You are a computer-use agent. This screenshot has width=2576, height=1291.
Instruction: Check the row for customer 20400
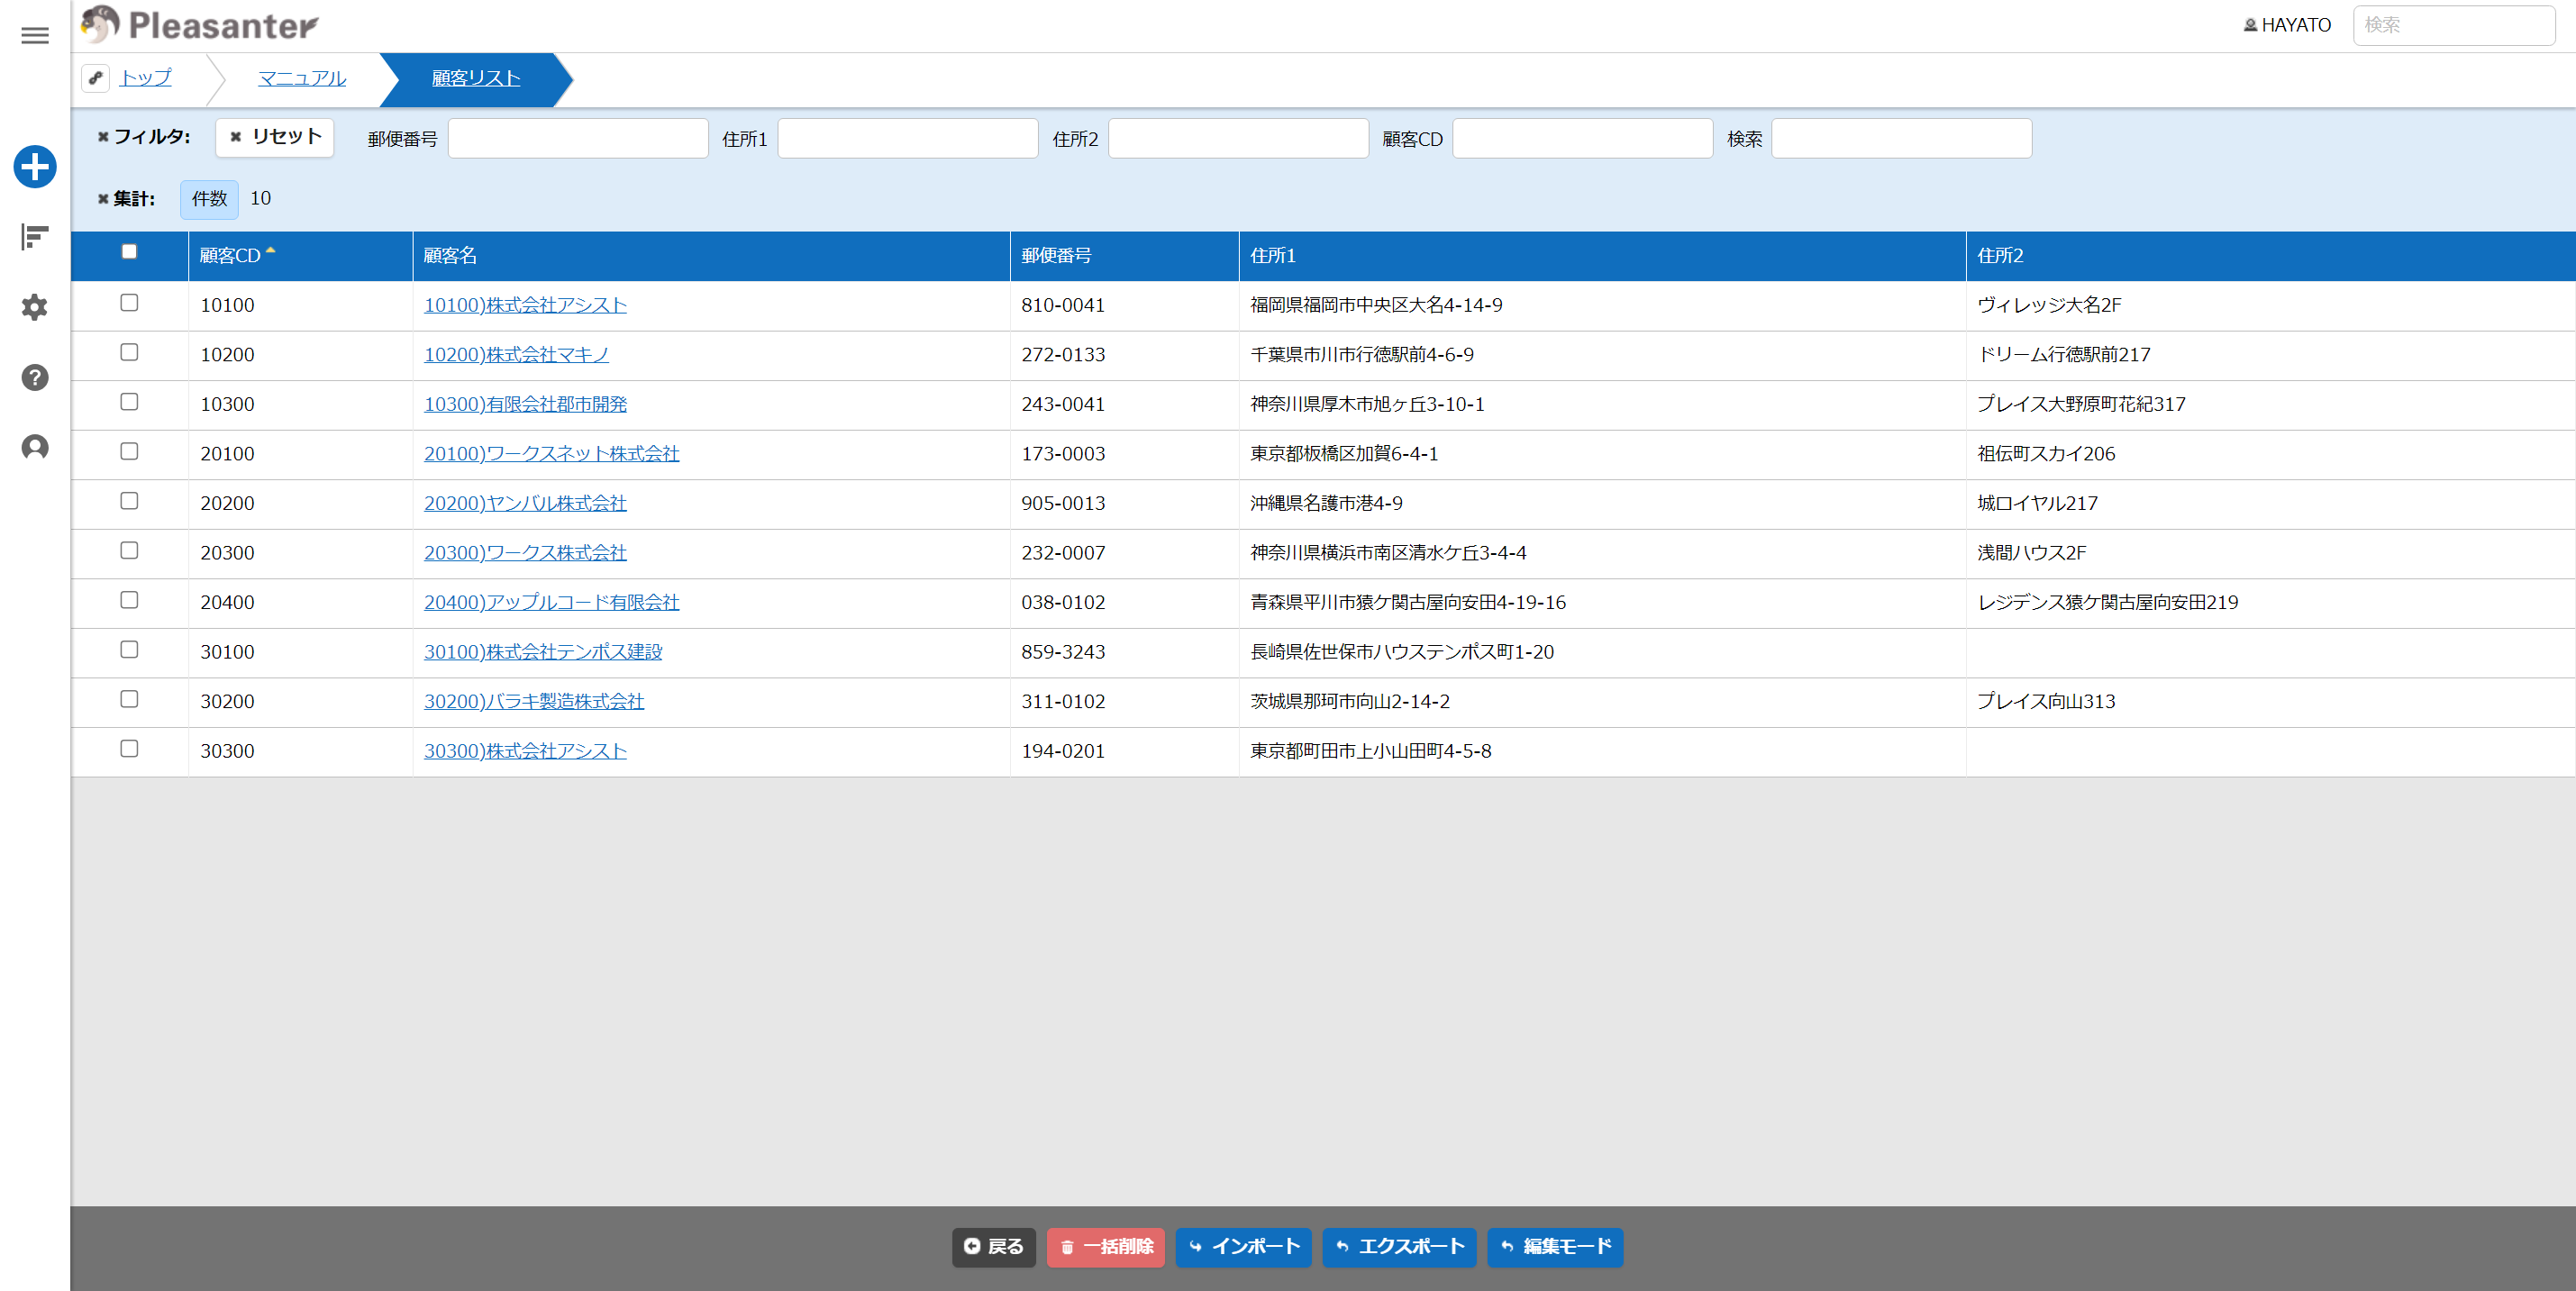129,600
